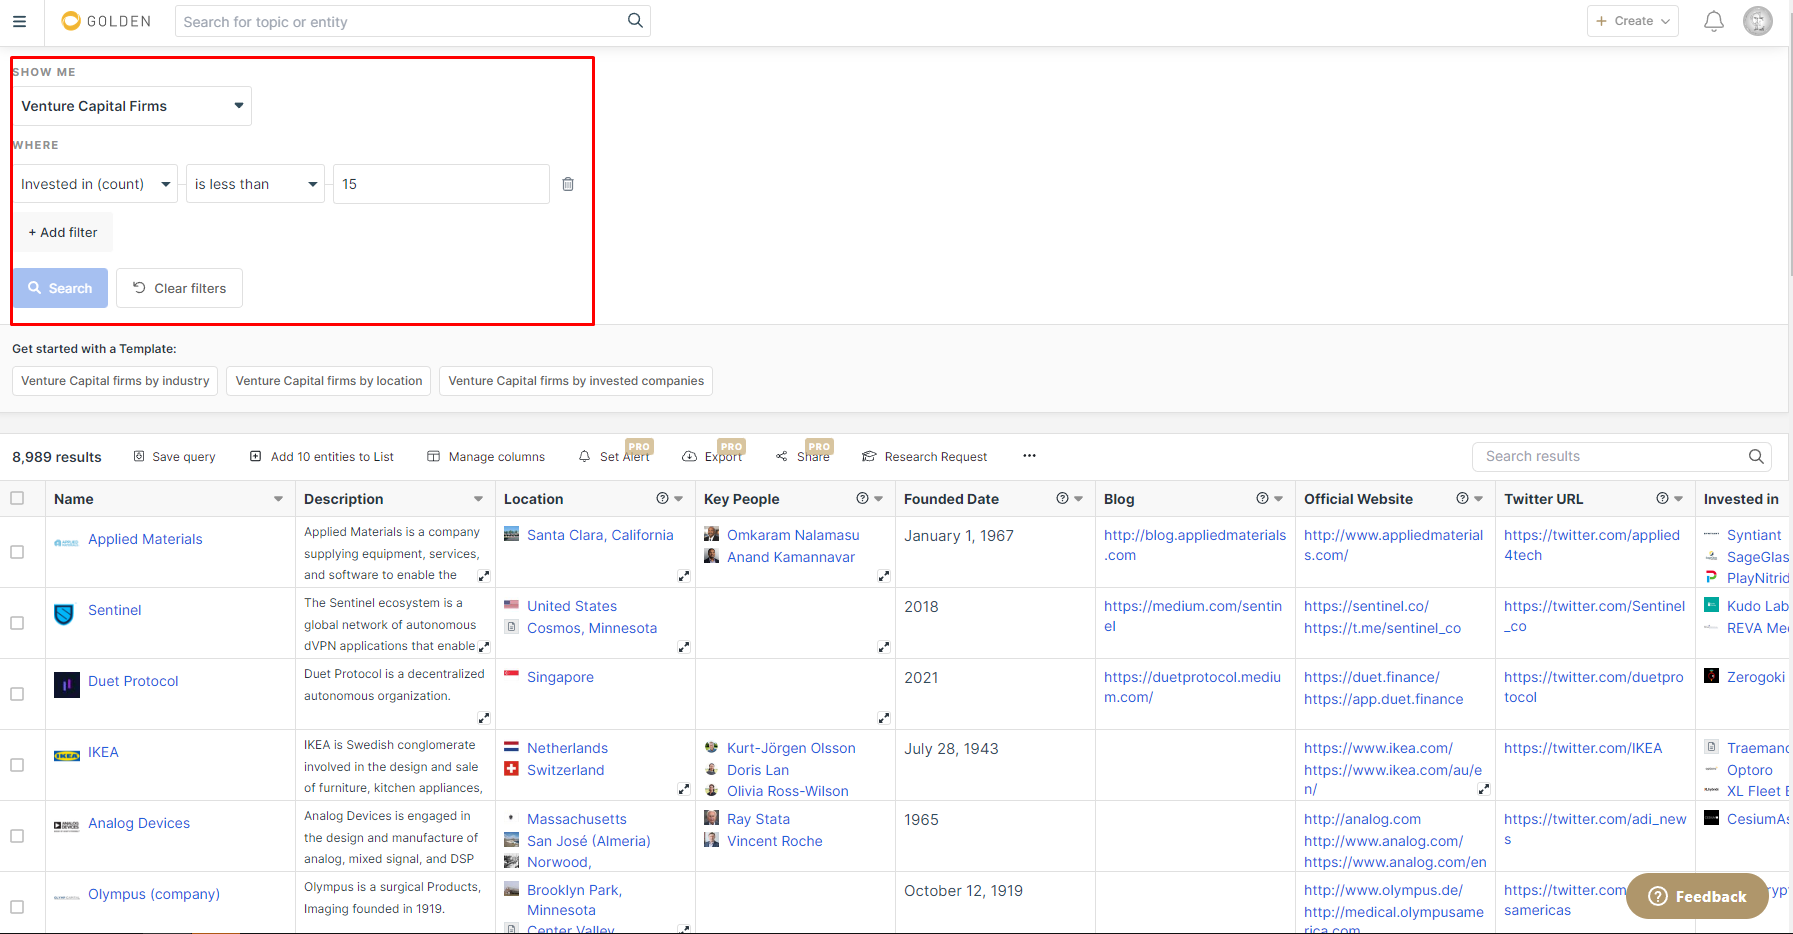Expand the Applied Materials key people cell

click(x=884, y=576)
